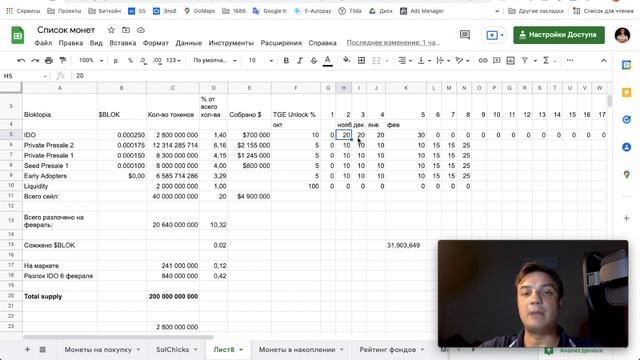This screenshot has width=640, height=360.
Task: Switch to the SolChicks sheet tab
Action: (x=172, y=350)
